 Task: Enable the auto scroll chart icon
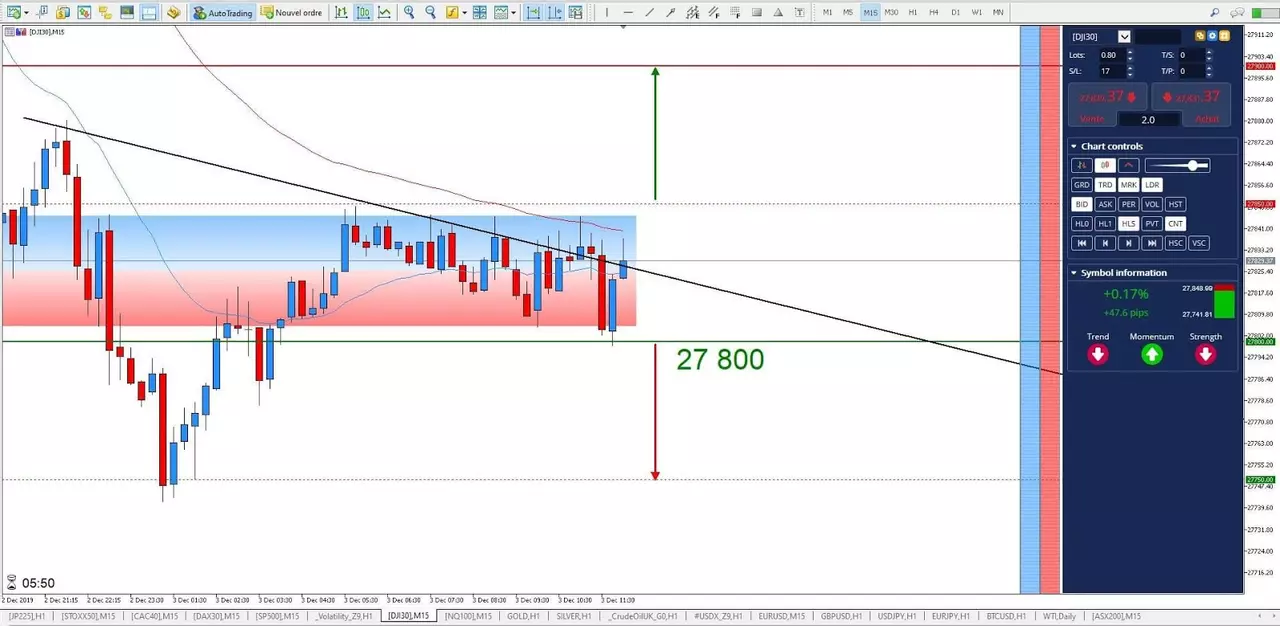533,13
